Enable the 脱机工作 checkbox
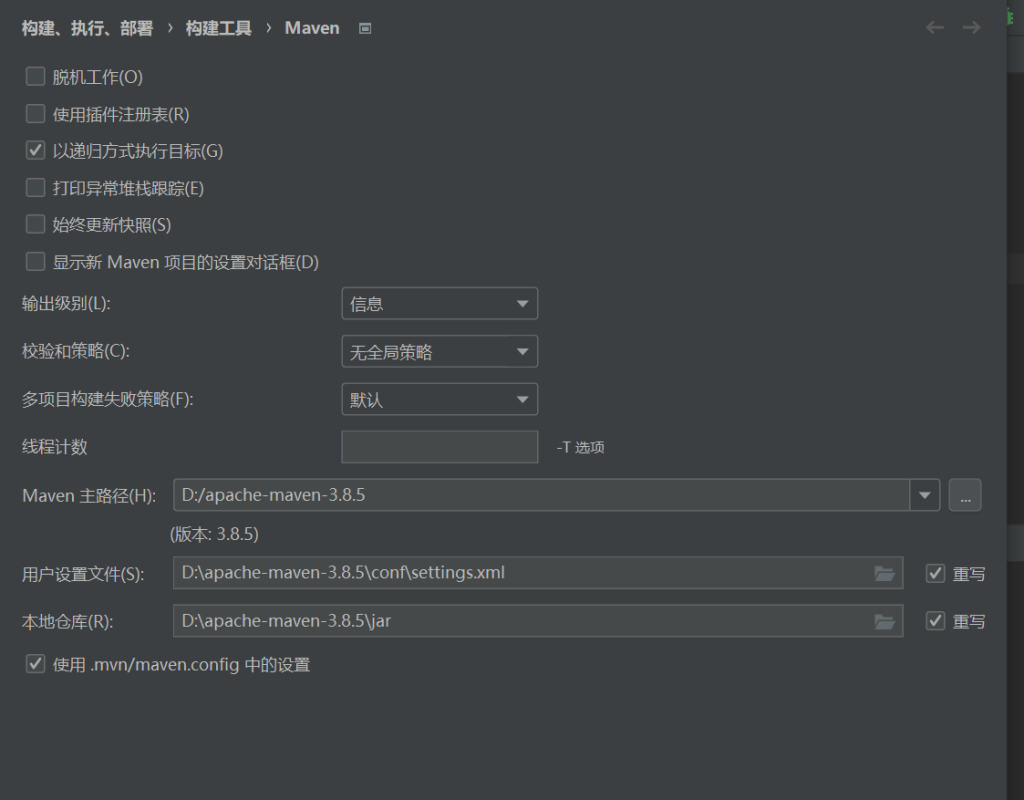The width and height of the screenshot is (1024, 800). (x=36, y=77)
